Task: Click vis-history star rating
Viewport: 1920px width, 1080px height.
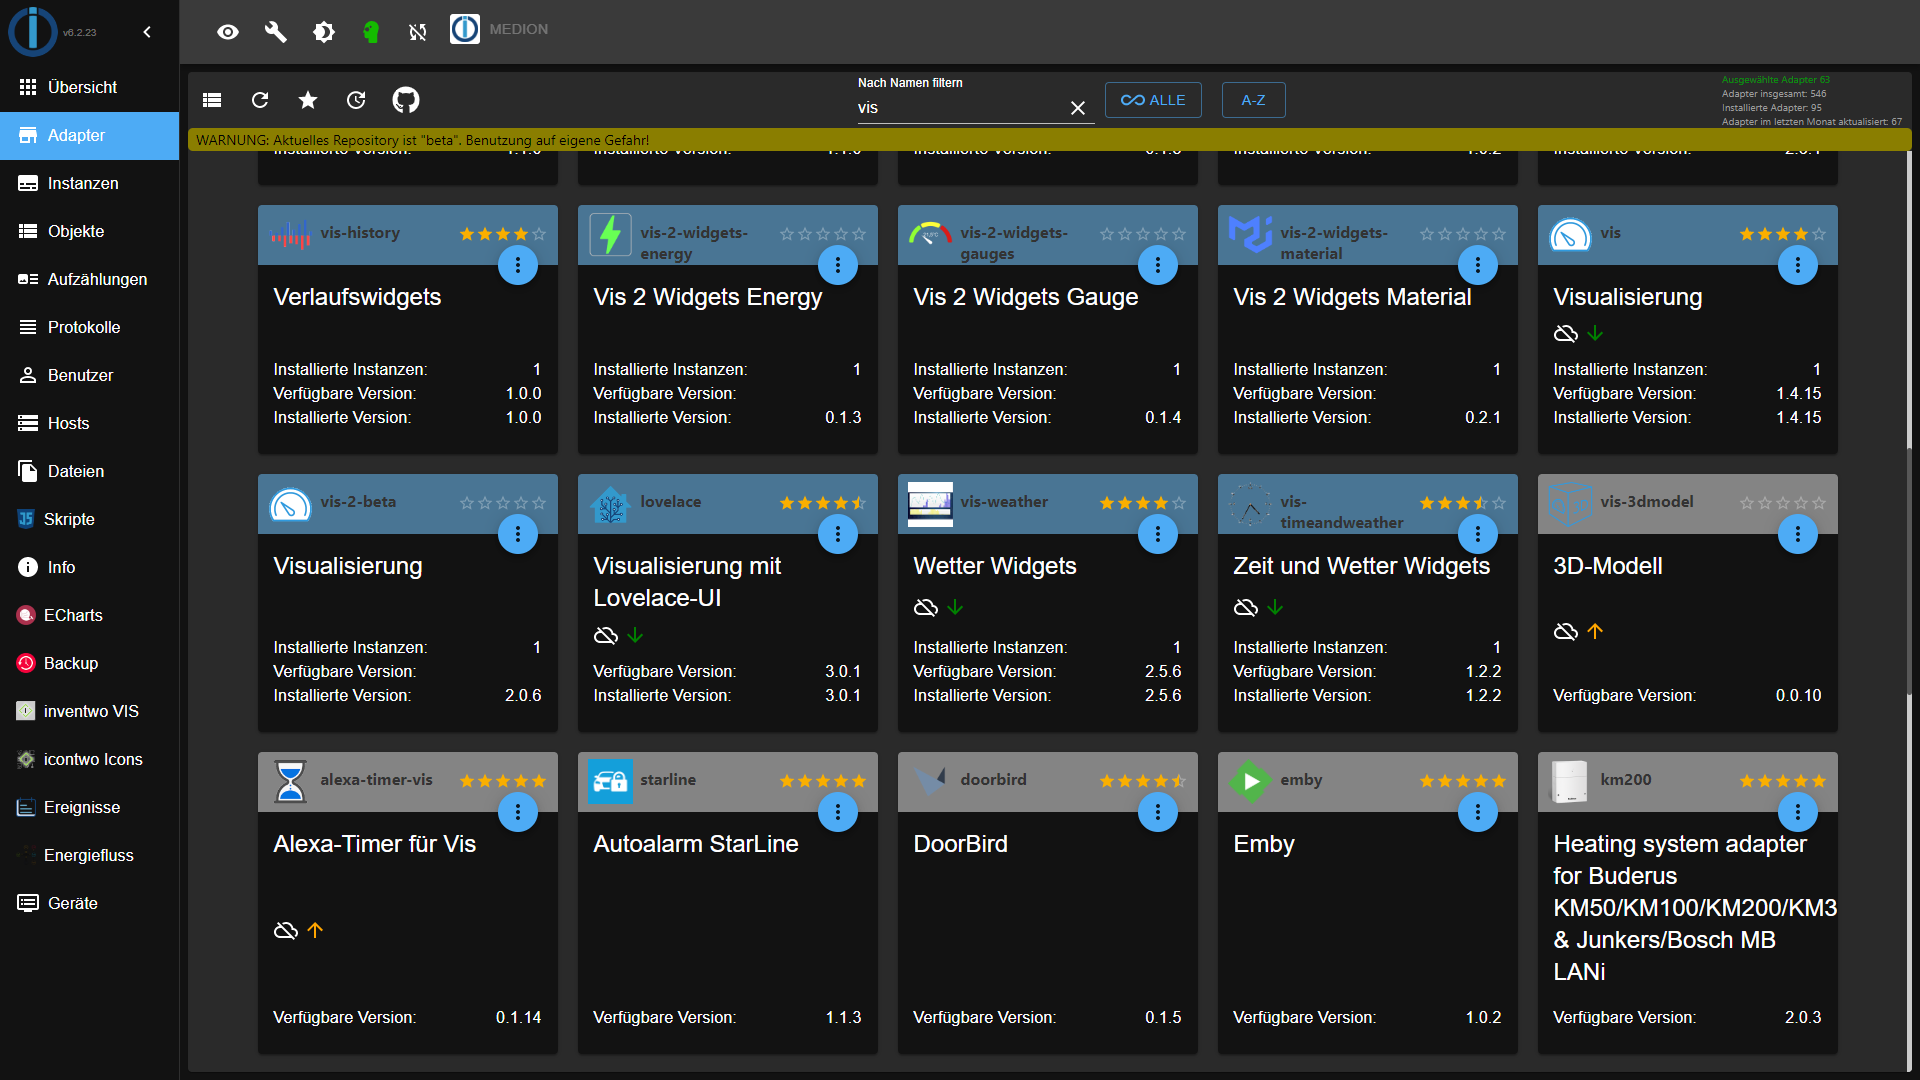Action: pos(503,234)
